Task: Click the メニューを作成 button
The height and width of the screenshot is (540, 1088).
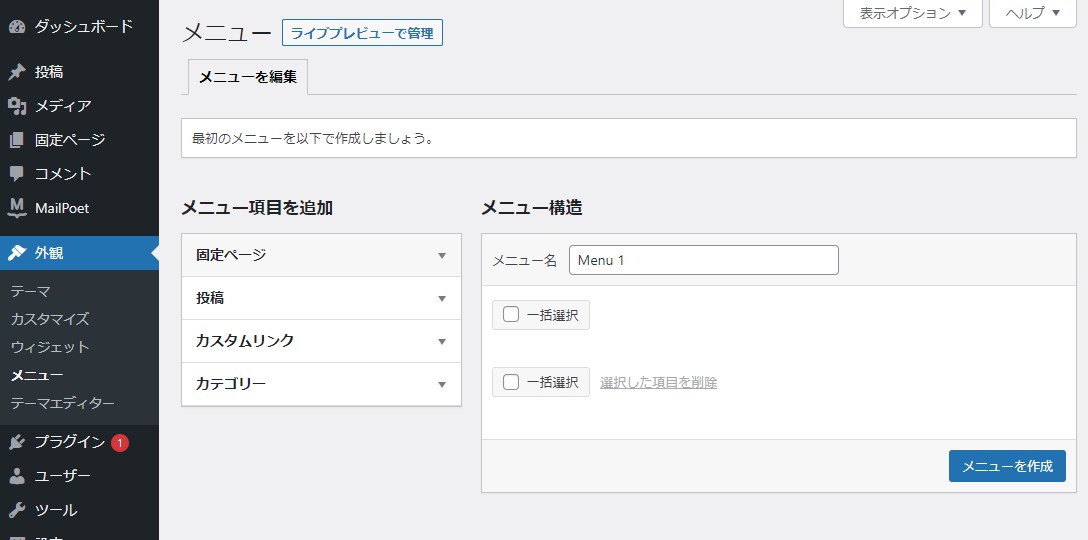Action: pyautogui.click(x=1006, y=466)
